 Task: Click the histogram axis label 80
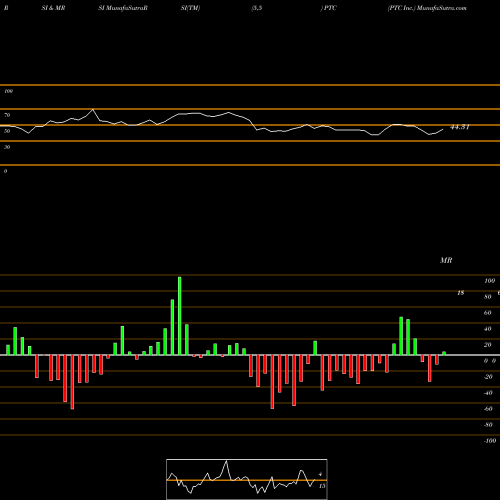pos(488,297)
